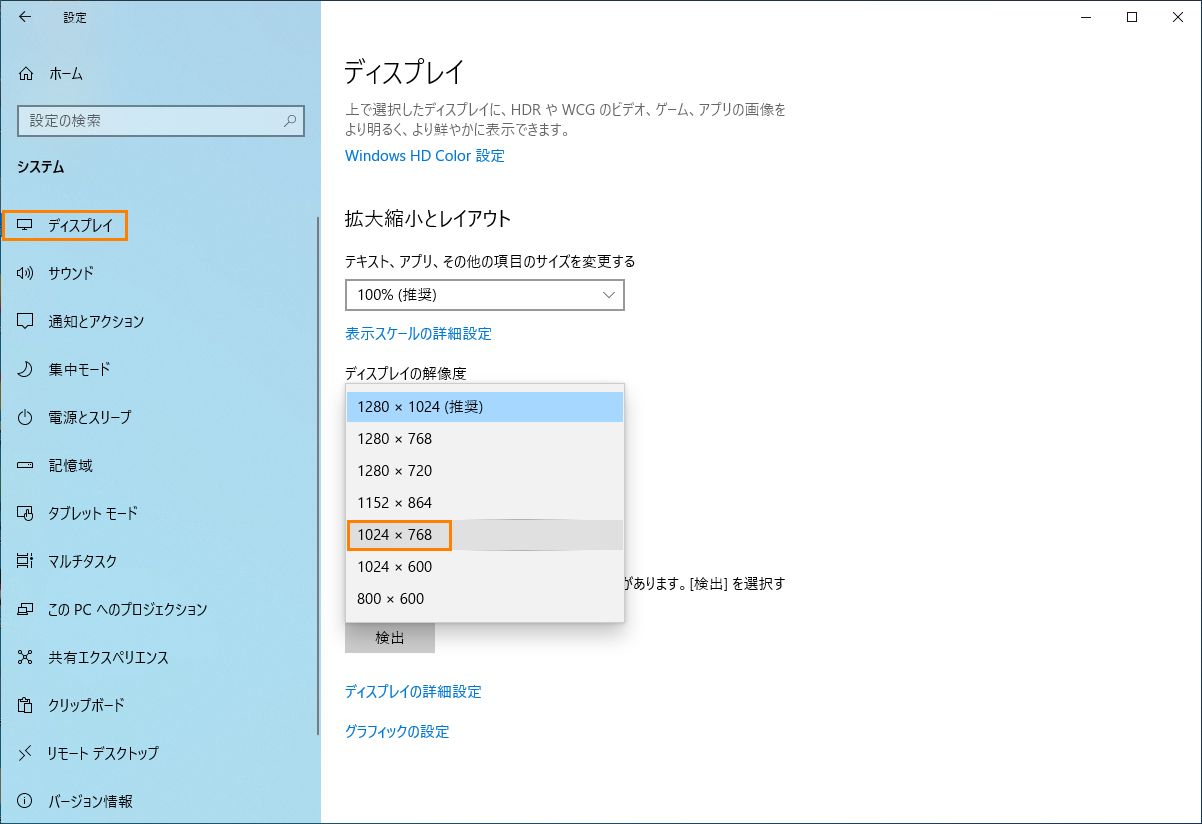Select the リモート デスクトップ icon

(x=27, y=753)
